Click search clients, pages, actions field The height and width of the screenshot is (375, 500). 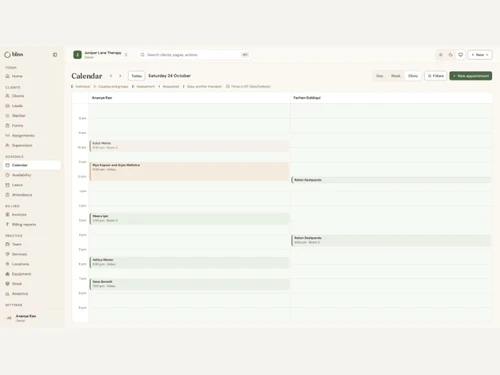coord(195,55)
